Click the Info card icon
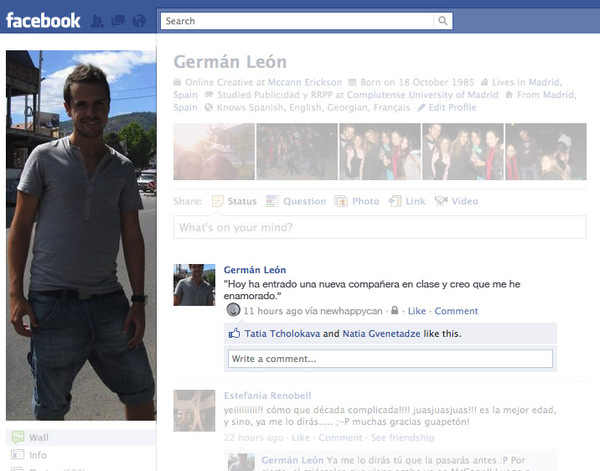This screenshot has height=471, width=600. pos(18,455)
